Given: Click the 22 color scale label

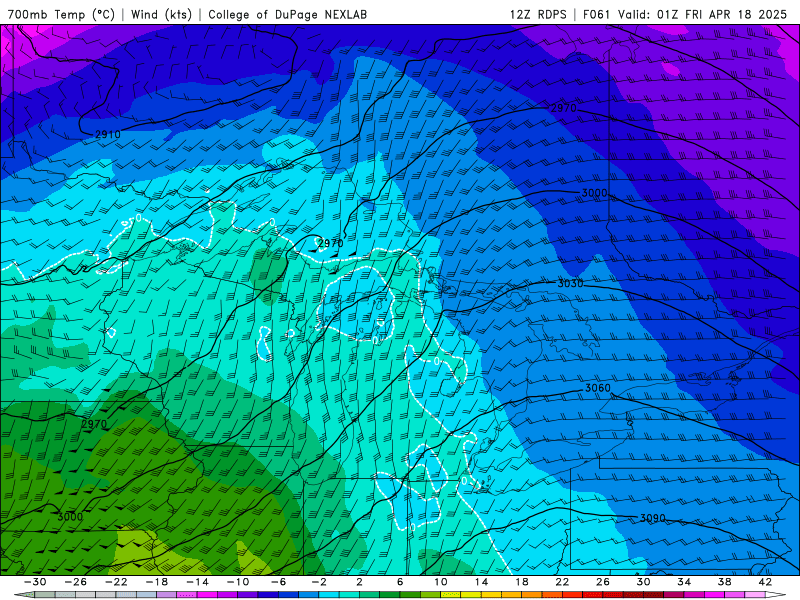Looking at the screenshot, I should (562, 582).
